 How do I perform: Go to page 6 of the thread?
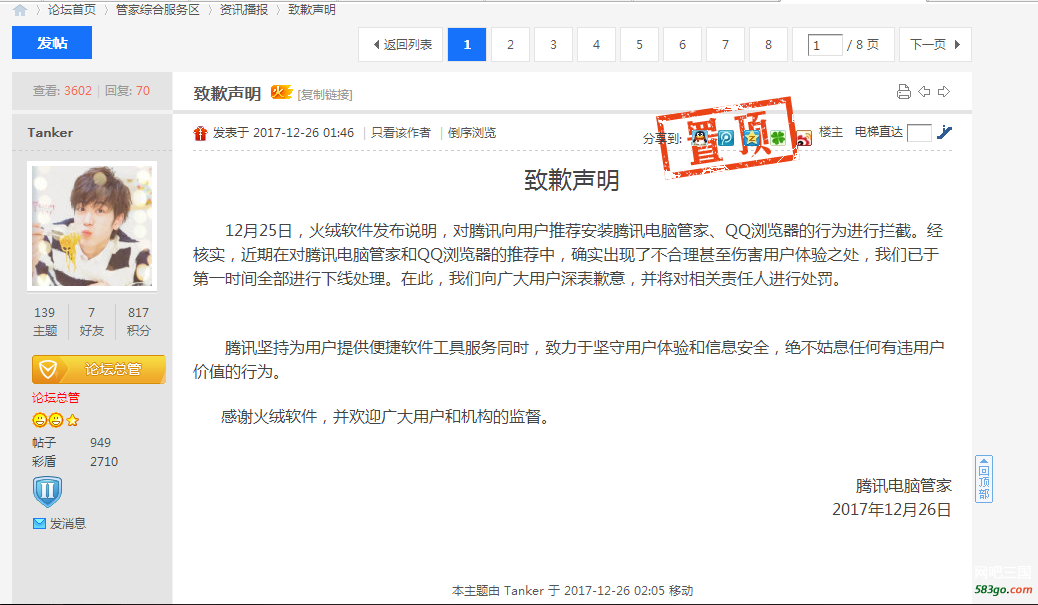683,44
